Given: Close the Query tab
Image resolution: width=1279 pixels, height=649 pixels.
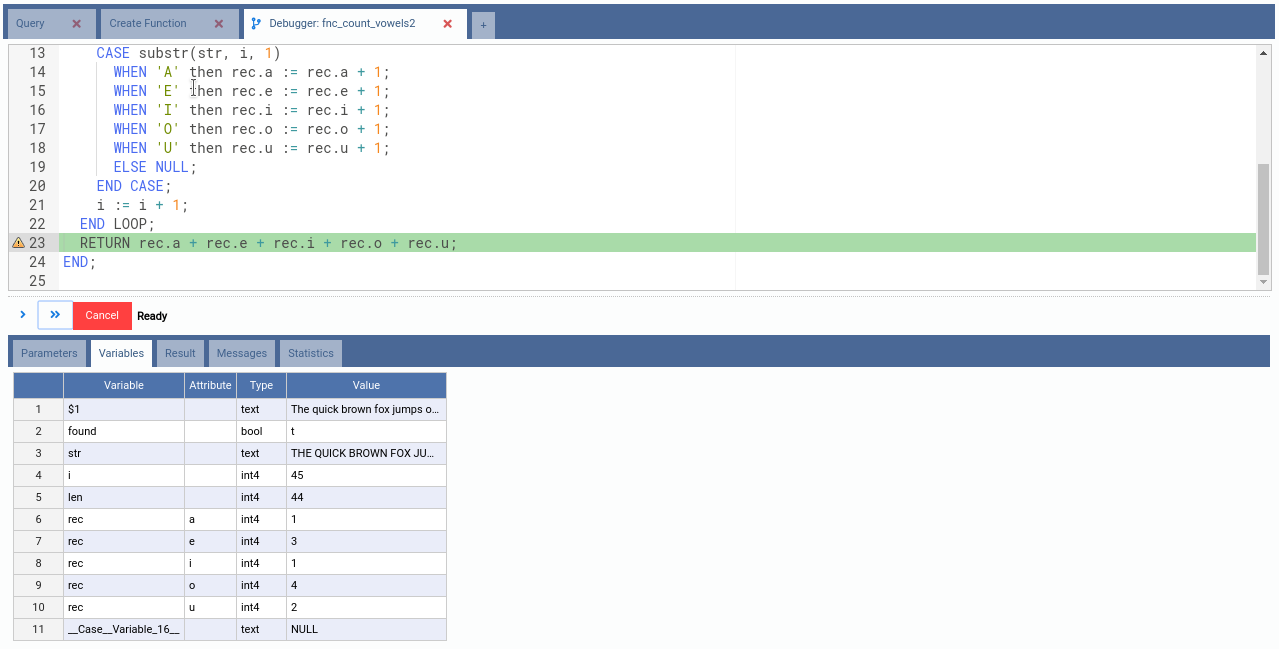Looking at the screenshot, I should 77,24.
